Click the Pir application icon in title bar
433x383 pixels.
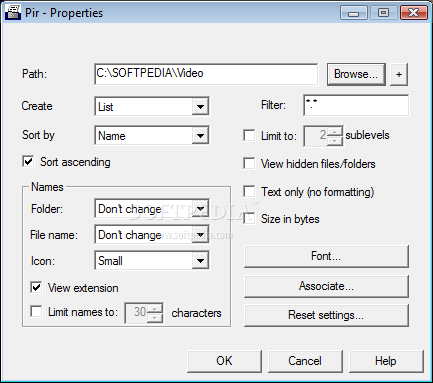tap(13, 12)
